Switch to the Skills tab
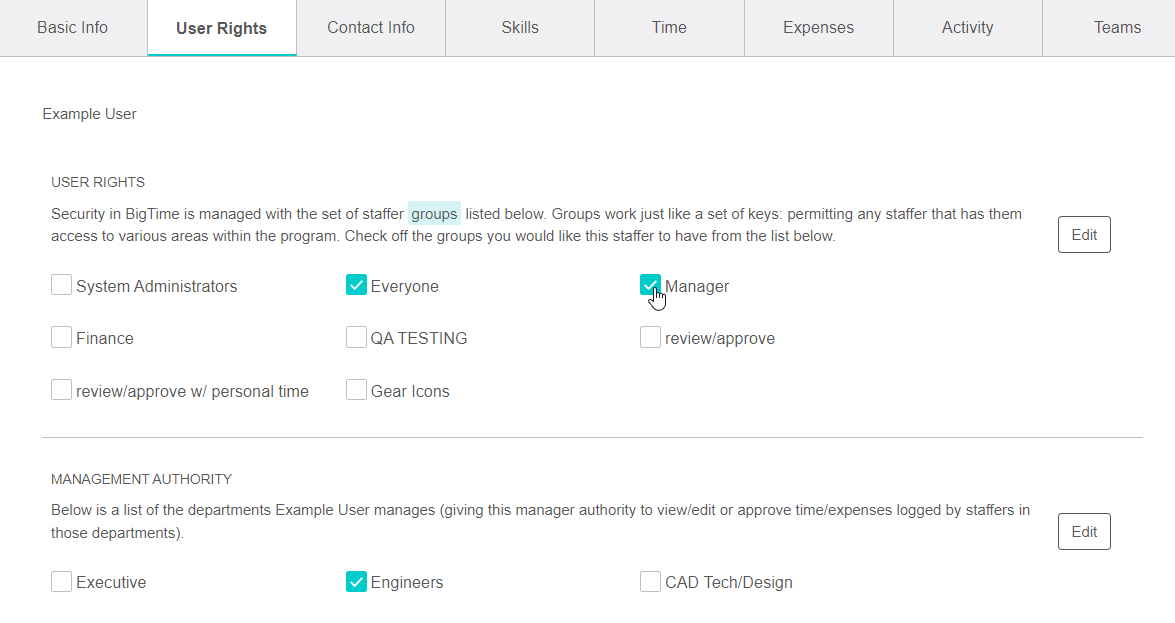Image resolution: width=1175 pixels, height=623 pixels. point(520,27)
